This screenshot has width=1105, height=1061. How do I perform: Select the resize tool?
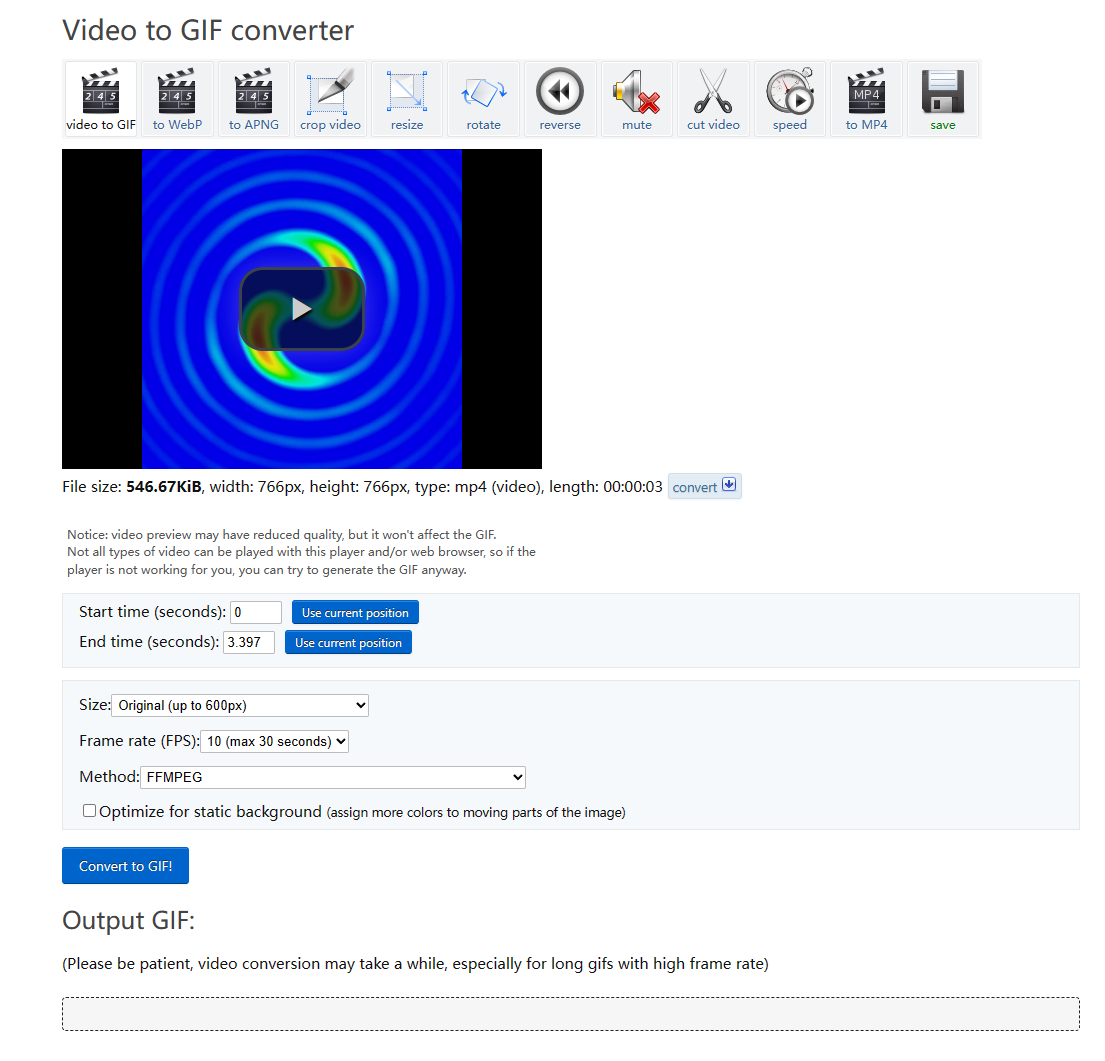[407, 99]
